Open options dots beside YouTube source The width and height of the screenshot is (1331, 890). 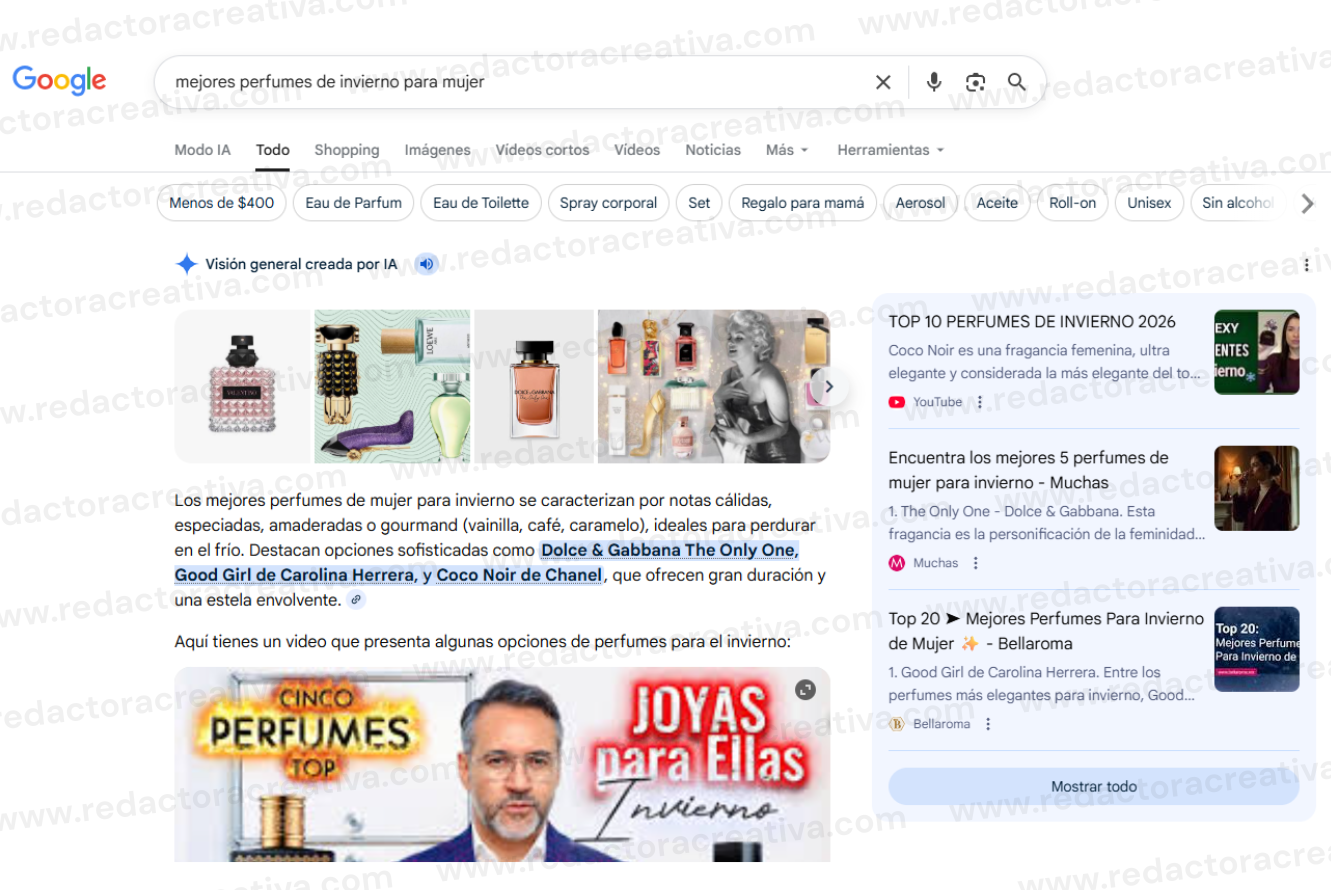click(x=980, y=402)
